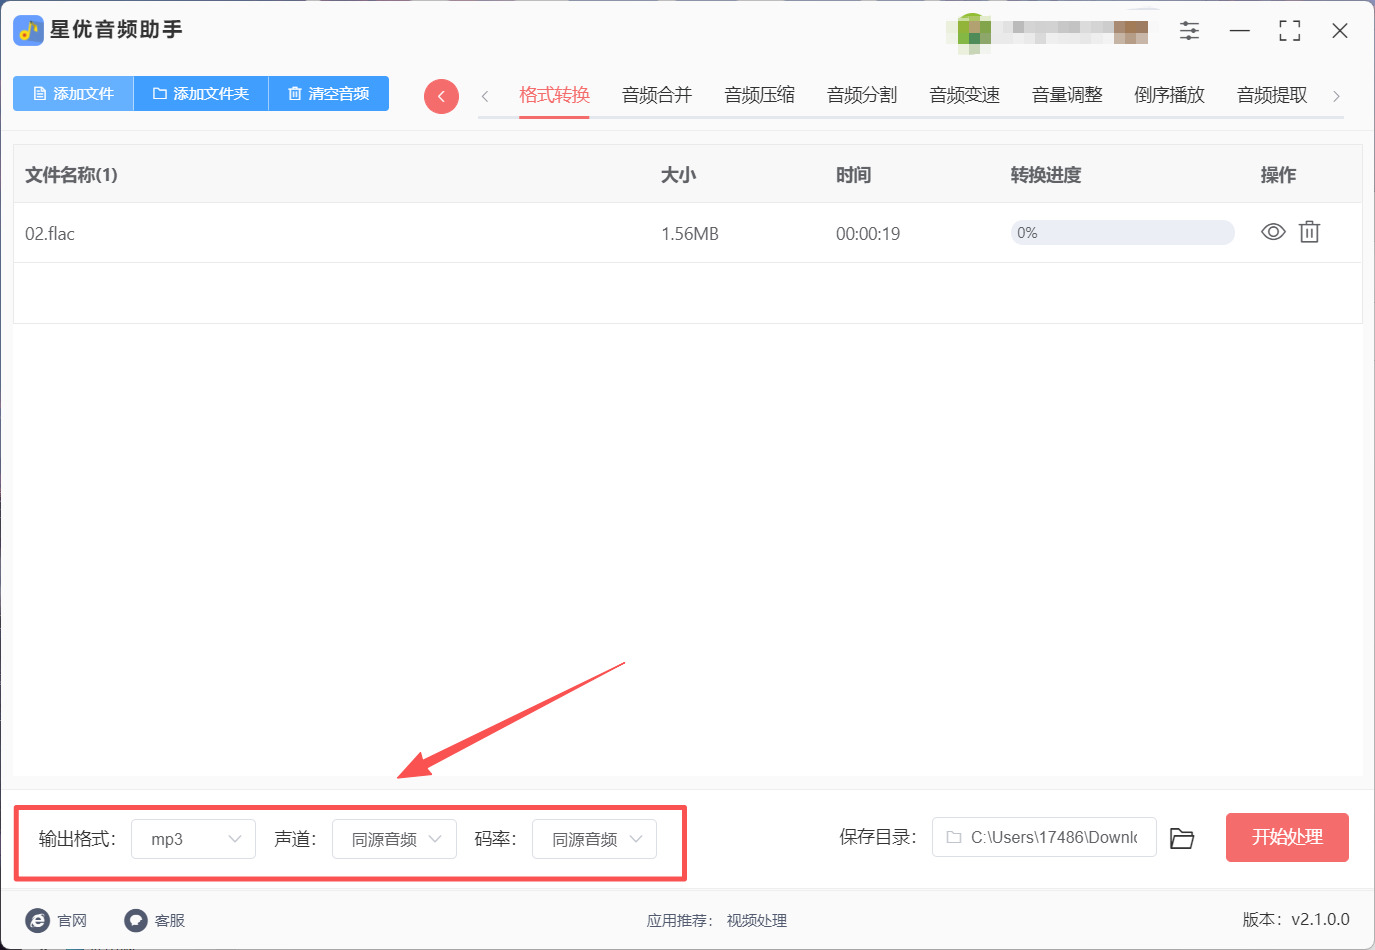1375x950 pixels.
Task: Switch to the 音频分割 tab
Action: tap(862, 95)
